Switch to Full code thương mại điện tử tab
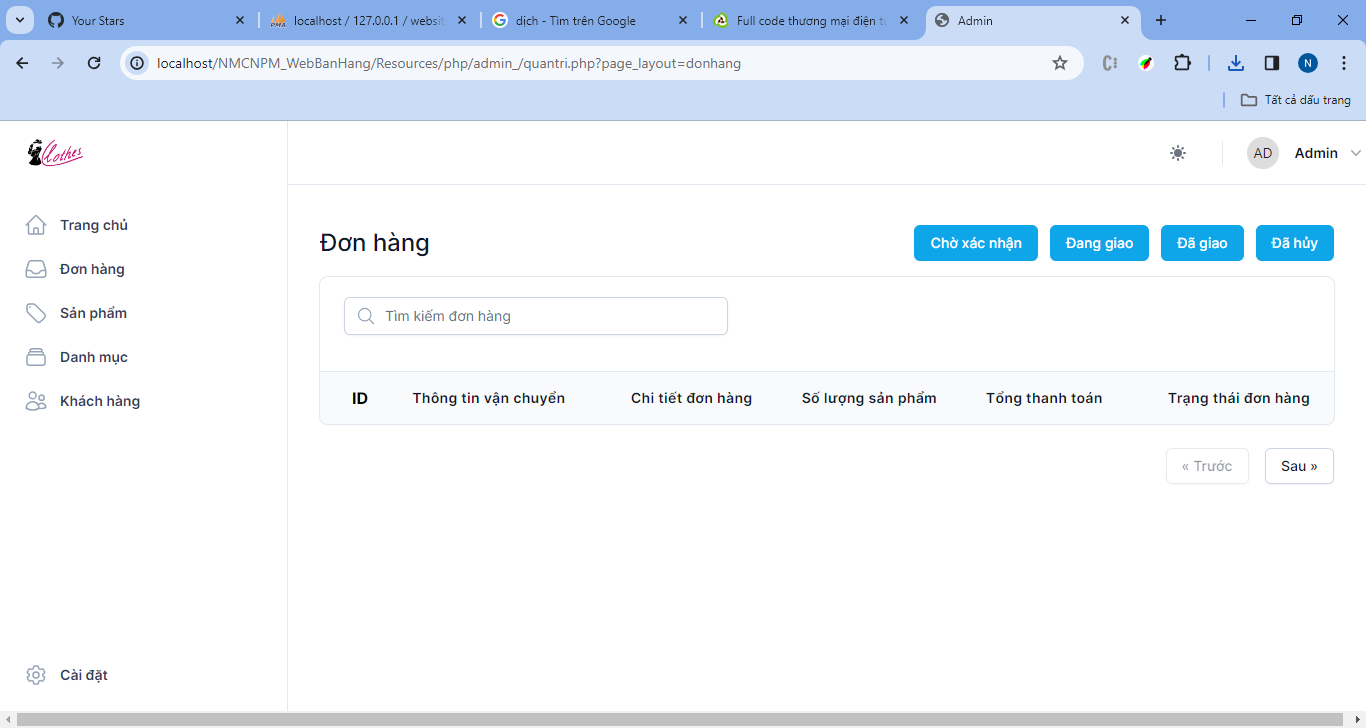 coord(813,20)
